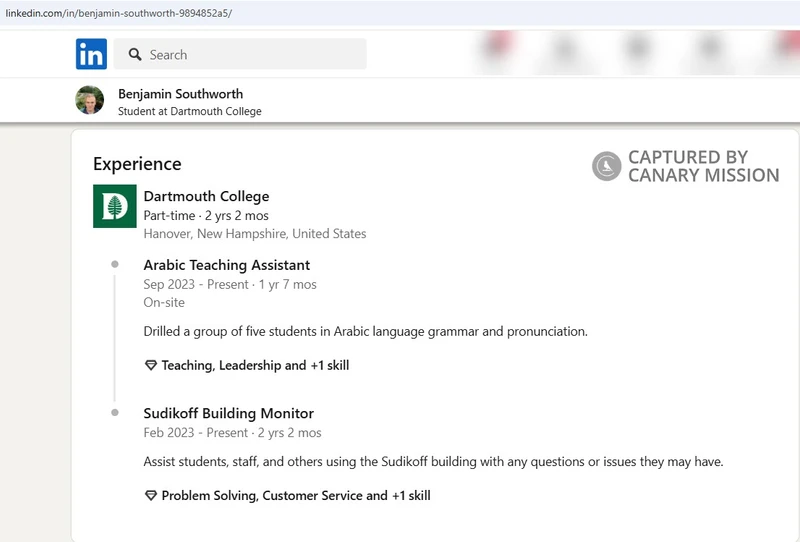
Task: Expand 'Teaching, Leadership and +1 skill'
Action: click(x=255, y=365)
